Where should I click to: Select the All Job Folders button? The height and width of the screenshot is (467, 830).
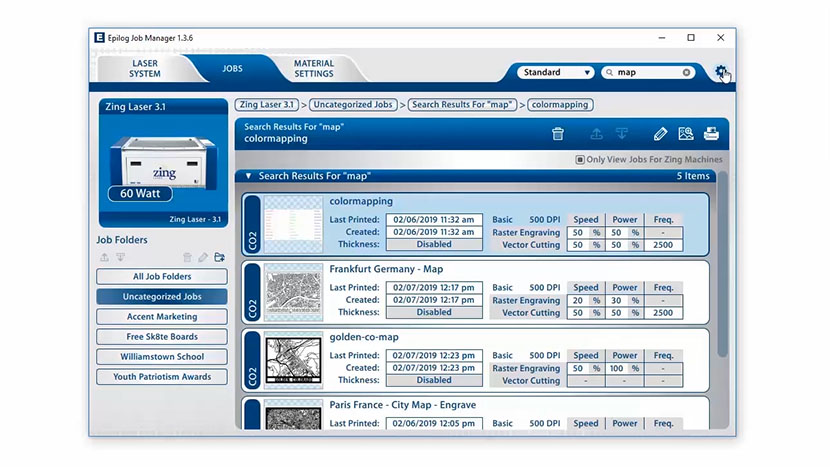coord(162,277)
